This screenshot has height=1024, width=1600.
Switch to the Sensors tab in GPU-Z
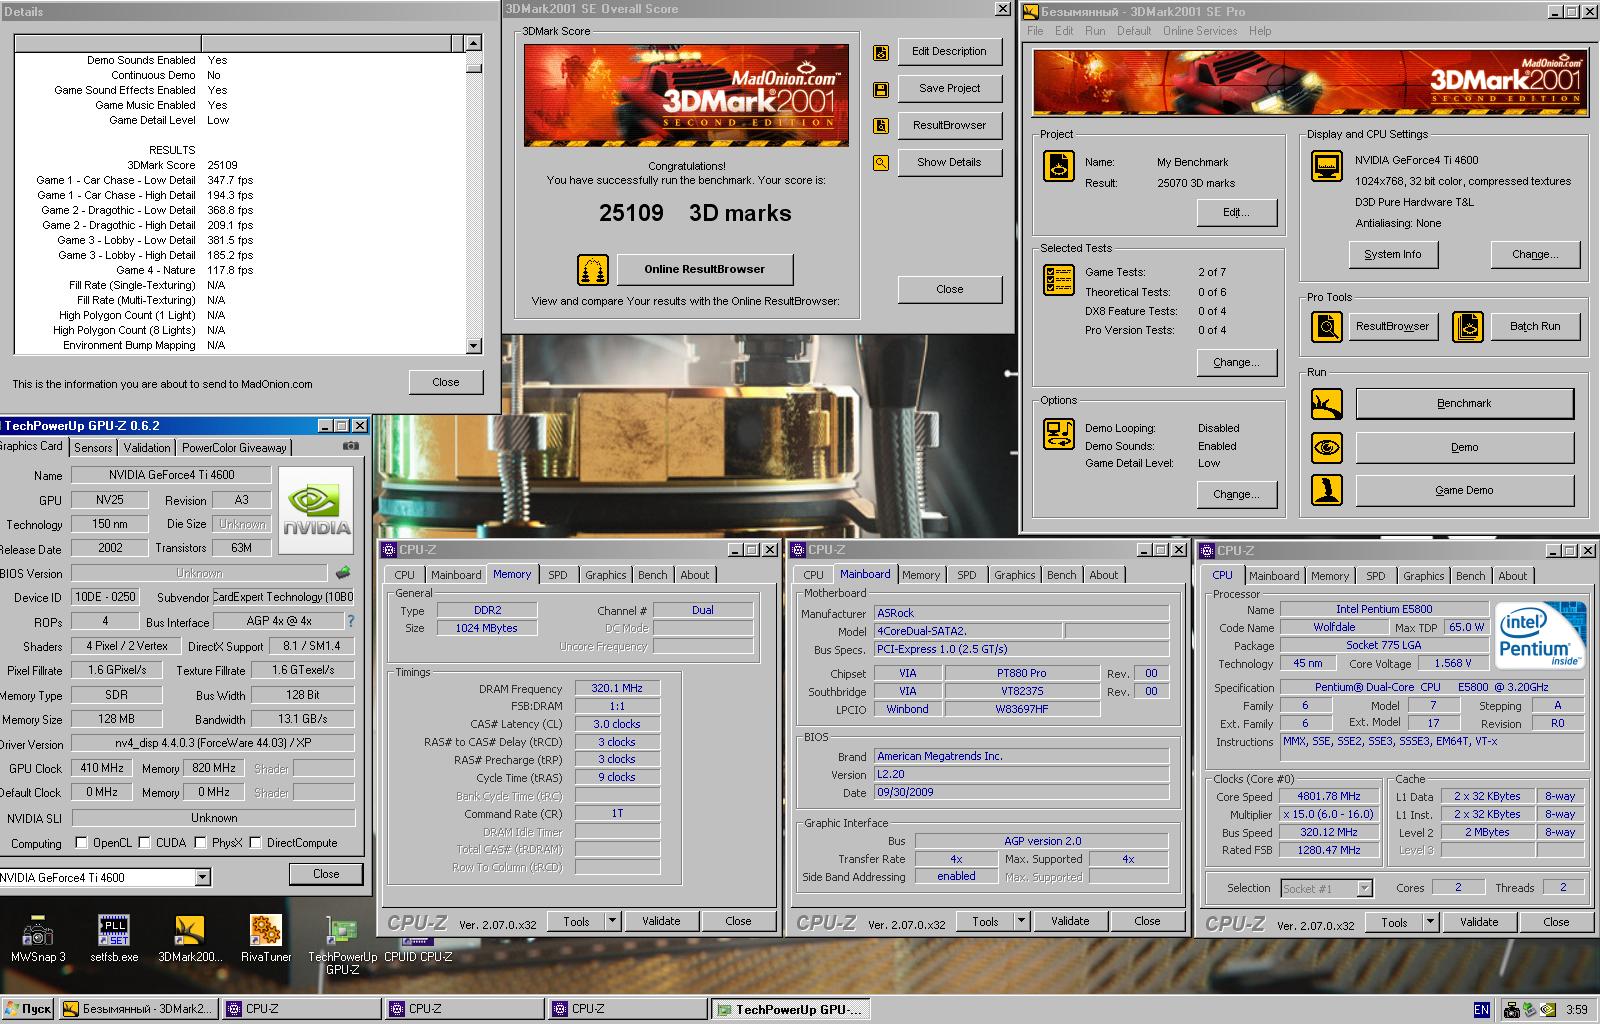[93, 448]
